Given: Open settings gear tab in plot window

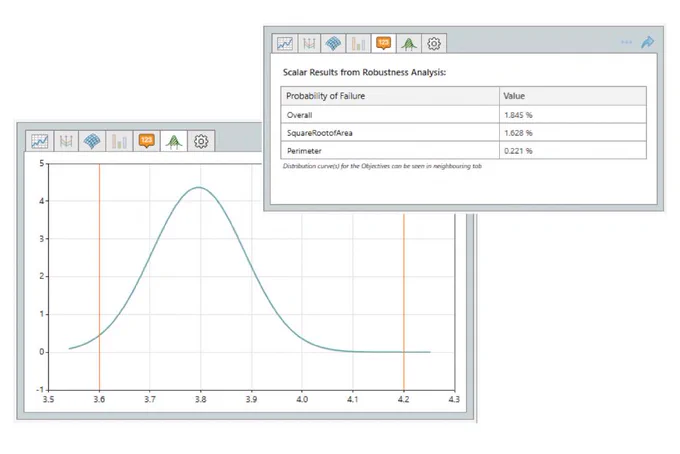Looking at the screenshot, I should pyautogui.click(x=201, y=141).
